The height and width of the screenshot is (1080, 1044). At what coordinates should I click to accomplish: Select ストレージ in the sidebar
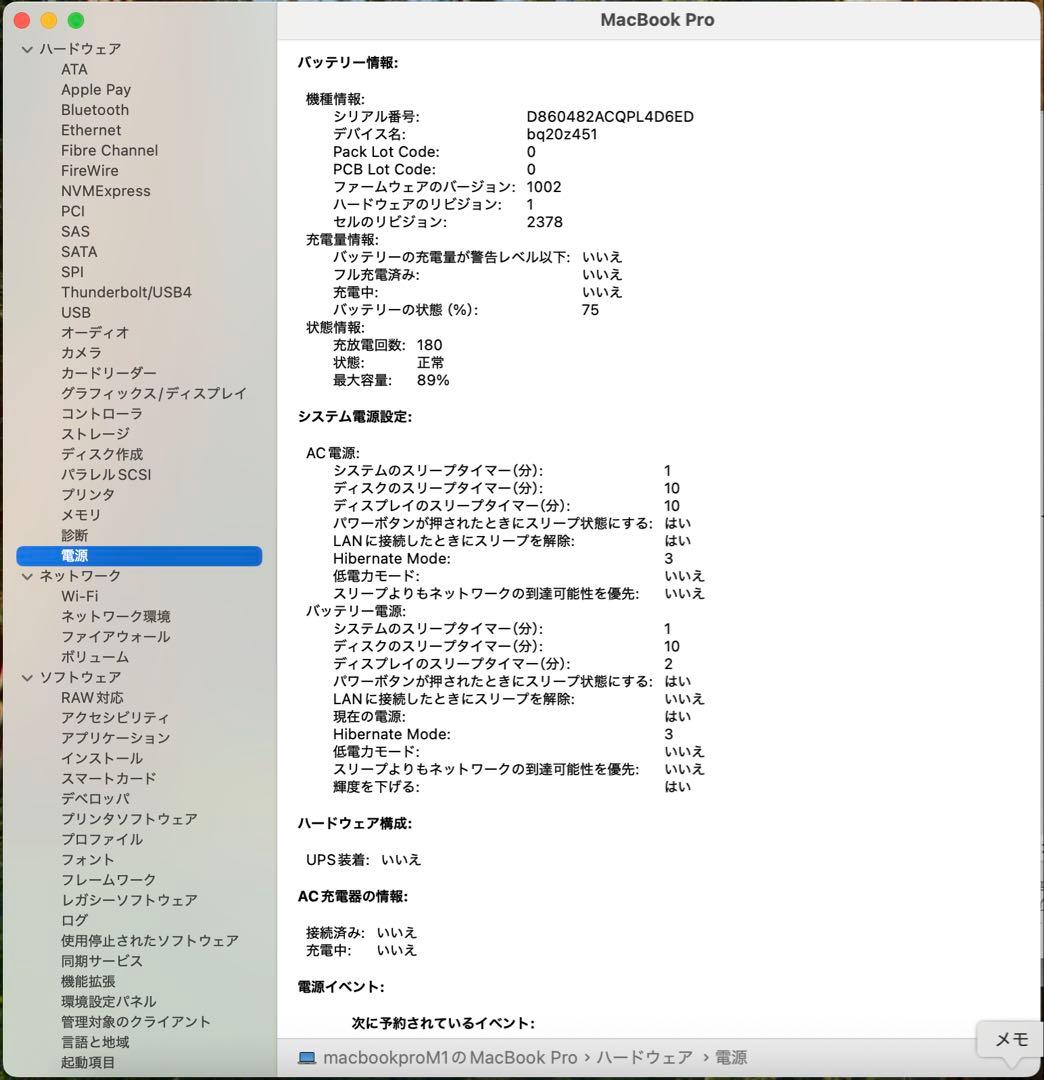pos(94,433)
